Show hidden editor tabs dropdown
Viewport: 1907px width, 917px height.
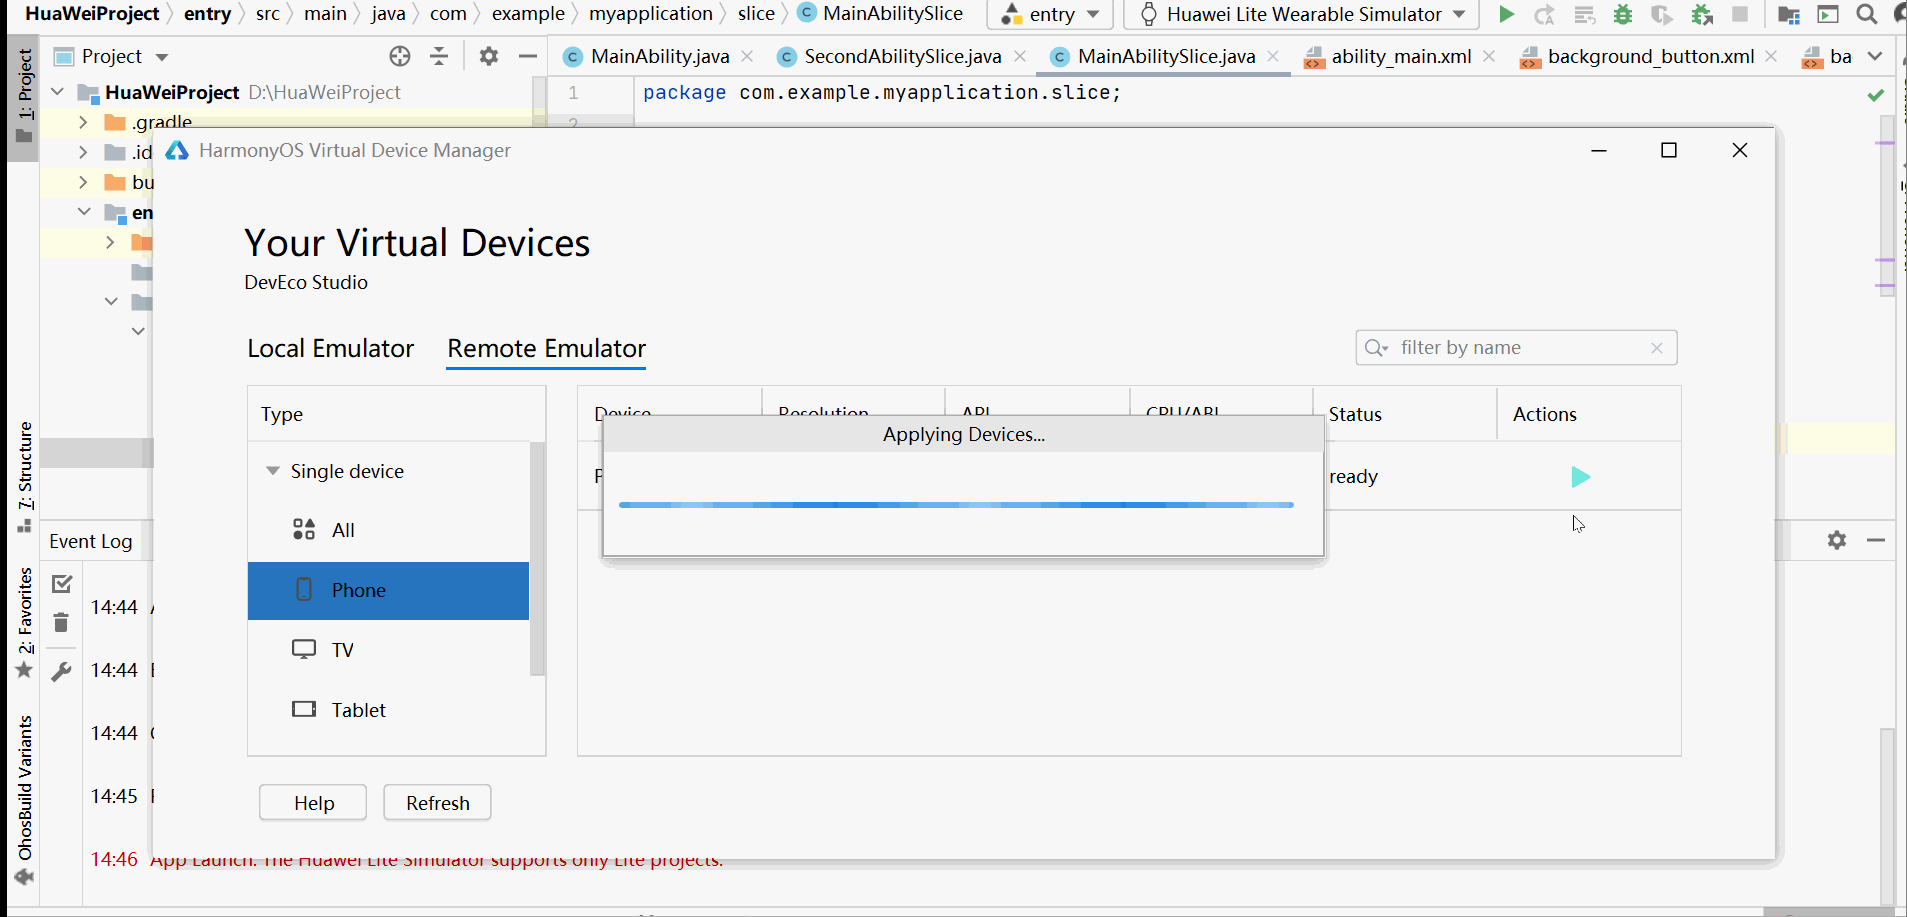click(x=1875, y=56)
